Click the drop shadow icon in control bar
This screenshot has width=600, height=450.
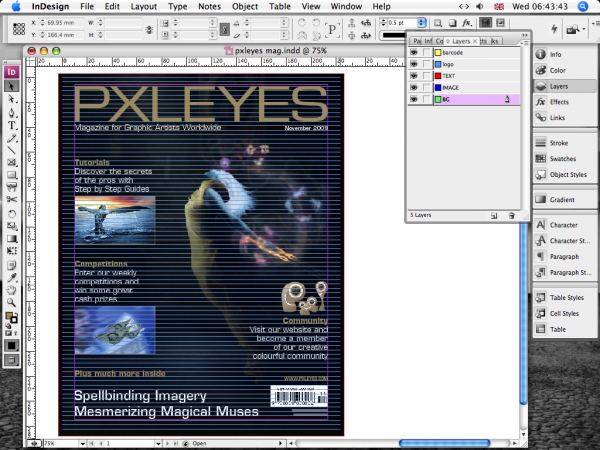tap(452, 23)
